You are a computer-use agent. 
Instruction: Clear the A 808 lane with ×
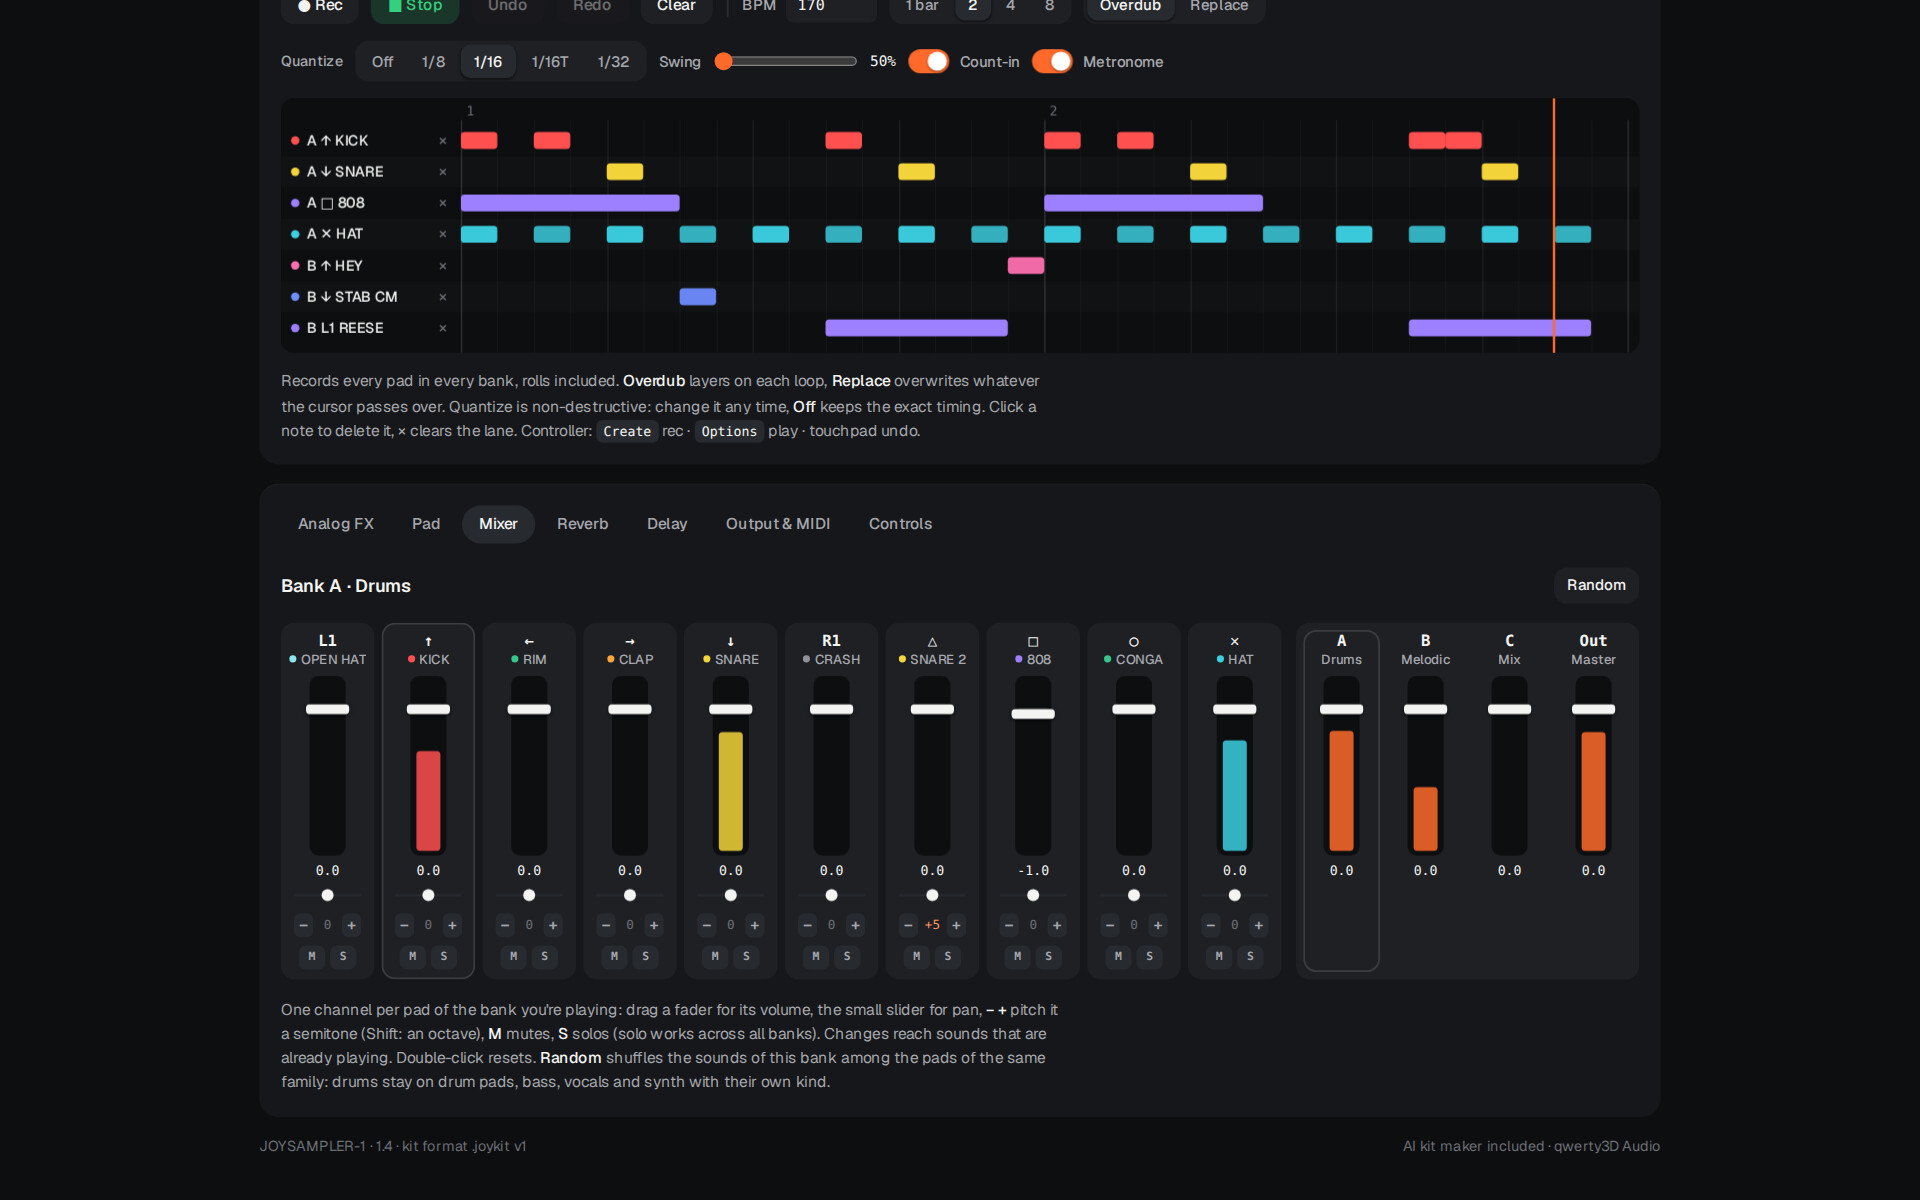(443, 203)
